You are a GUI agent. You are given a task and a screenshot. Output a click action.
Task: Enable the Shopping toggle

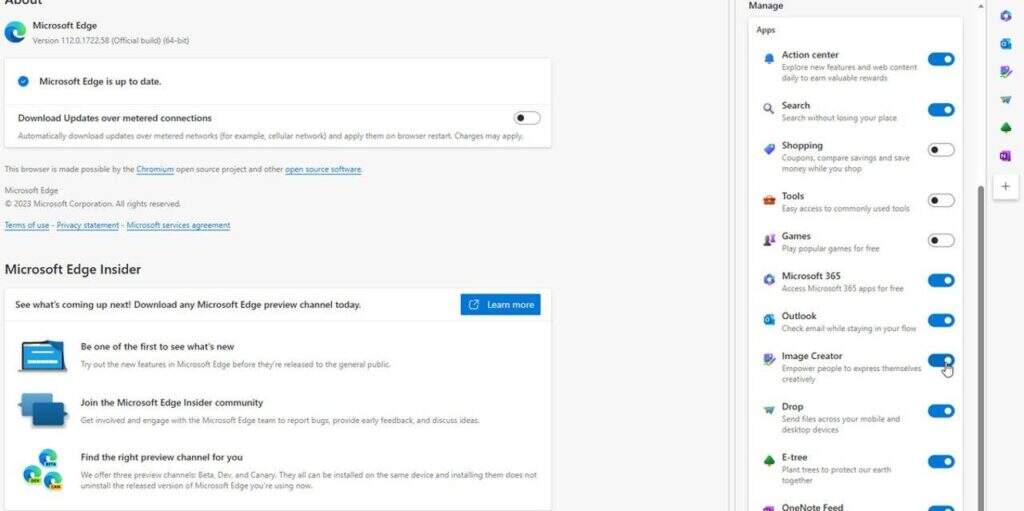pos(941,150)
